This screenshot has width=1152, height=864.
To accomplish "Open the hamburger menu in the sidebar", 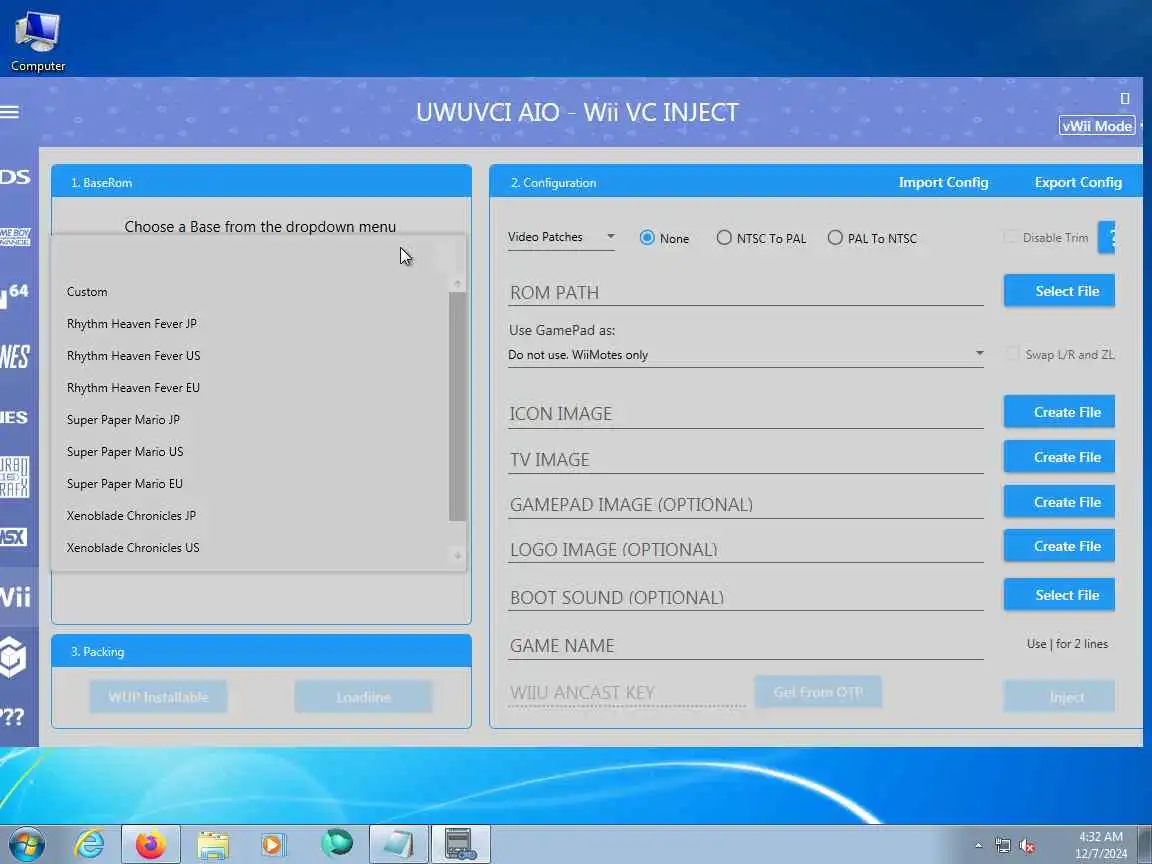I will tap(10, 112).
